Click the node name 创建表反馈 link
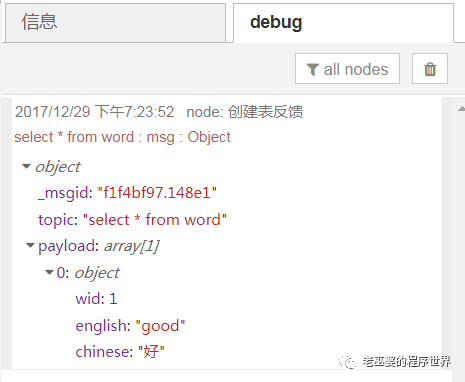The width and height of the screenshot is (465, 382). (265, 112)
